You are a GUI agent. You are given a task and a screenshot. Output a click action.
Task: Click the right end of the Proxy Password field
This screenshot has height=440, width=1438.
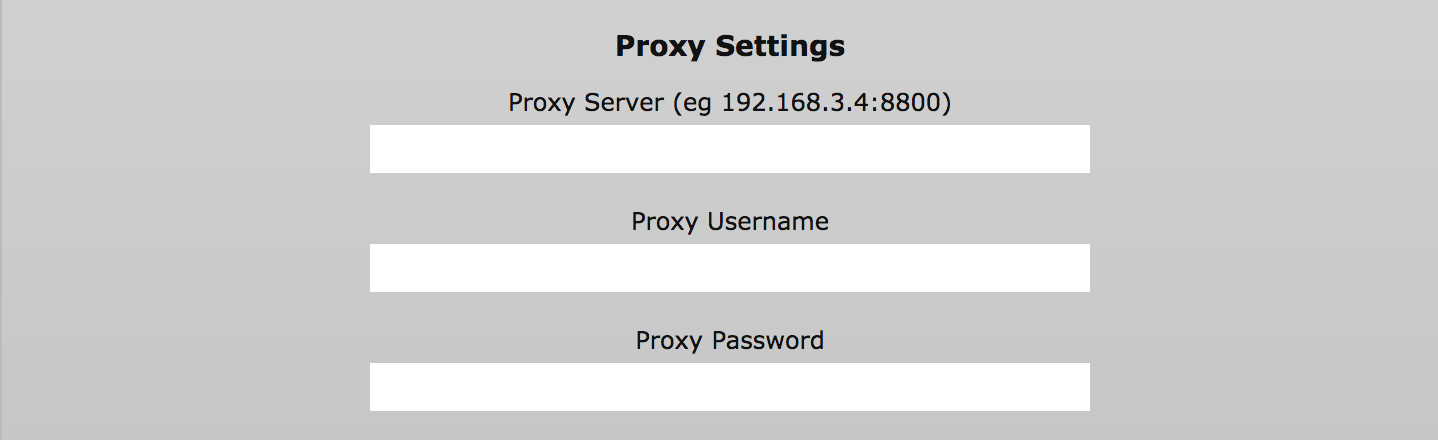click(1075, 387)
